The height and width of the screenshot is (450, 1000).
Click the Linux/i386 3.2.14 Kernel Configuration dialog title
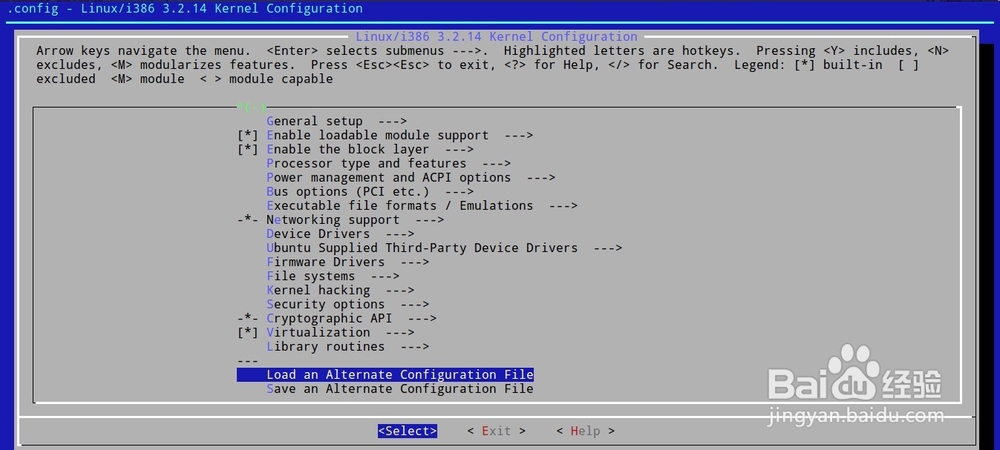[x=496, y=36]
